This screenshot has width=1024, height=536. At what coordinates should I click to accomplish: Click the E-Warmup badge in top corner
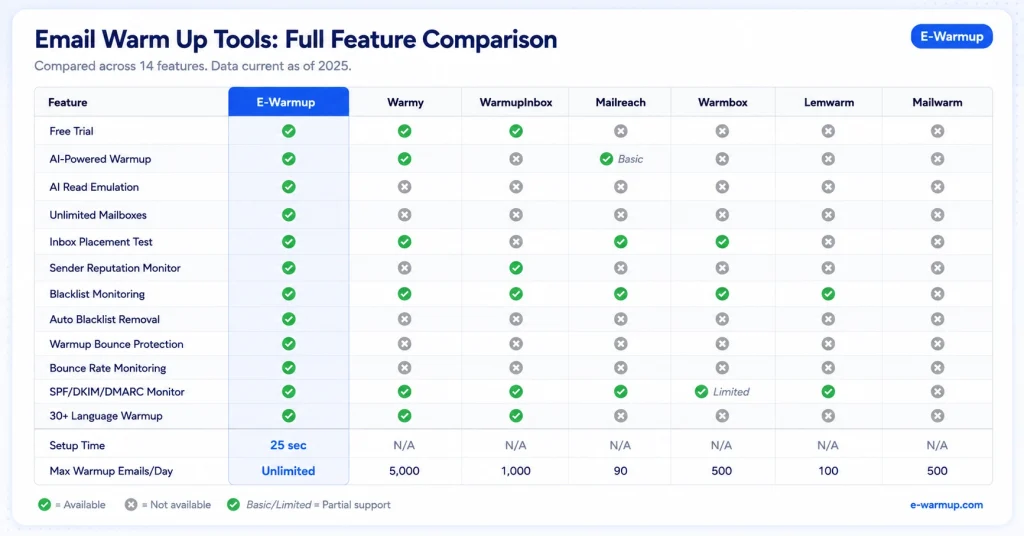952,37
